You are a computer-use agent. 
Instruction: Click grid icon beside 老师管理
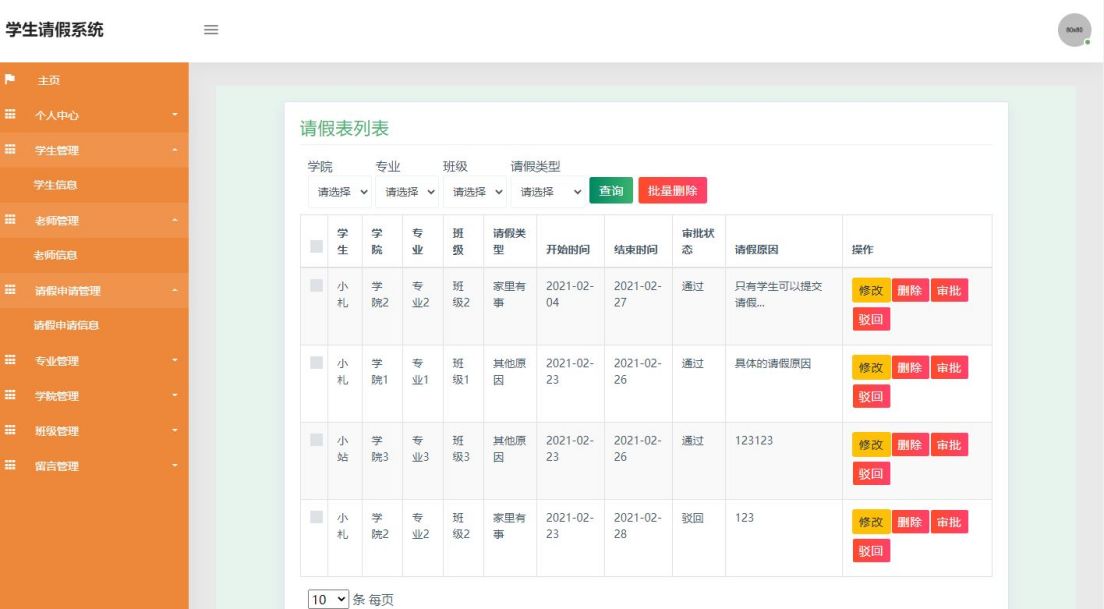10,220
